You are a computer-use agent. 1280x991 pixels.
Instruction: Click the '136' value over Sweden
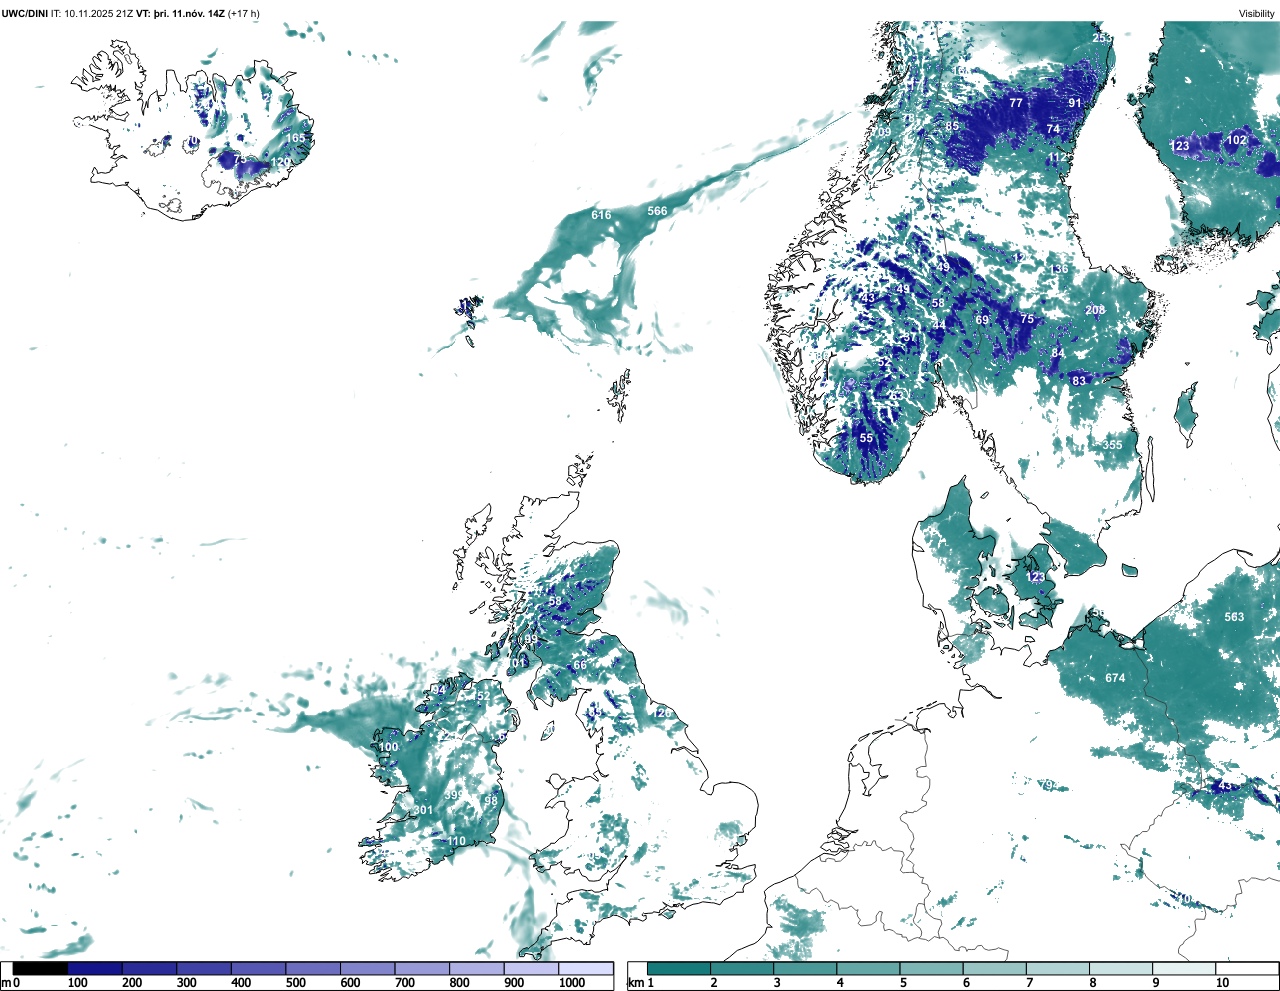(1059, 269)
